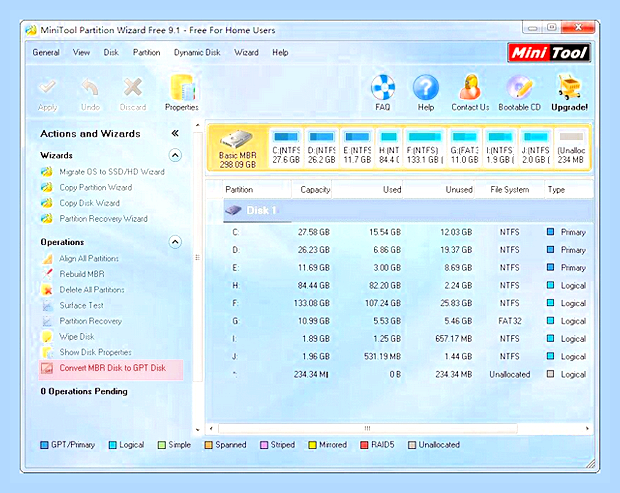This screenshot has height=493, width=620.
Task: Select the H: 84.4 GB partition block
Action: tap(389, 148)
